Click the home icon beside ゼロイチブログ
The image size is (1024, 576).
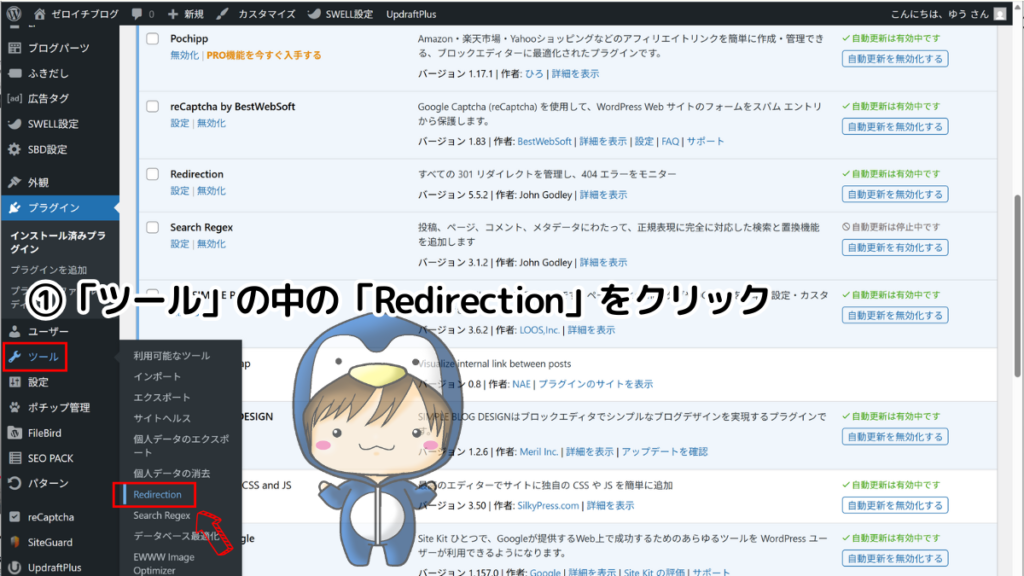40,14
